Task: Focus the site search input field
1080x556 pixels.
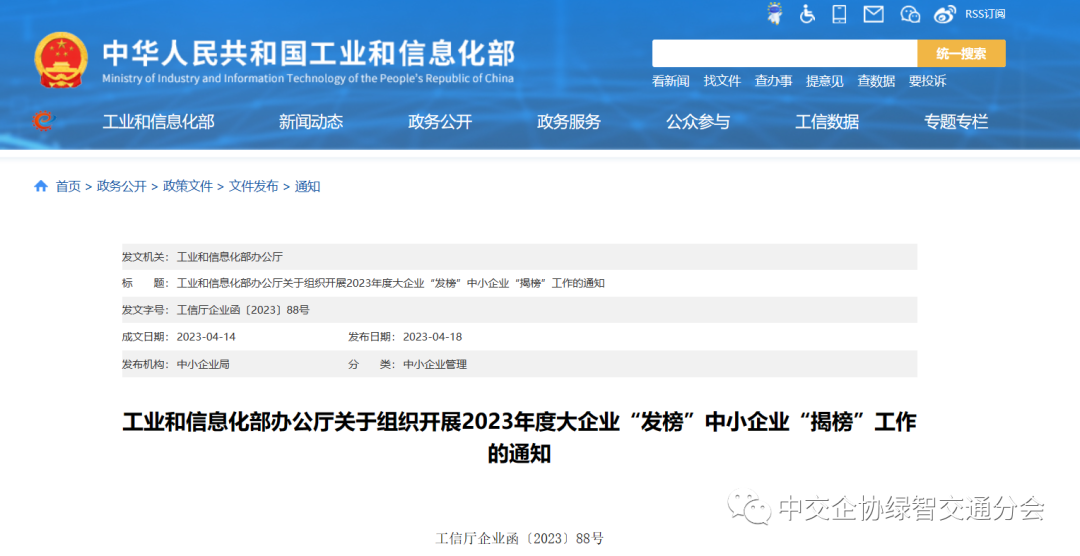Action: click(785, 53)
